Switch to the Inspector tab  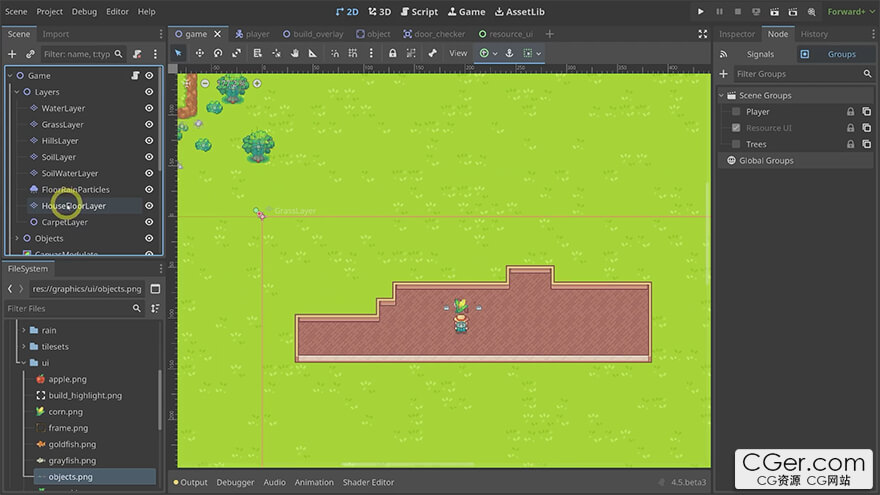pyautogui.click(x=737, y=34)
